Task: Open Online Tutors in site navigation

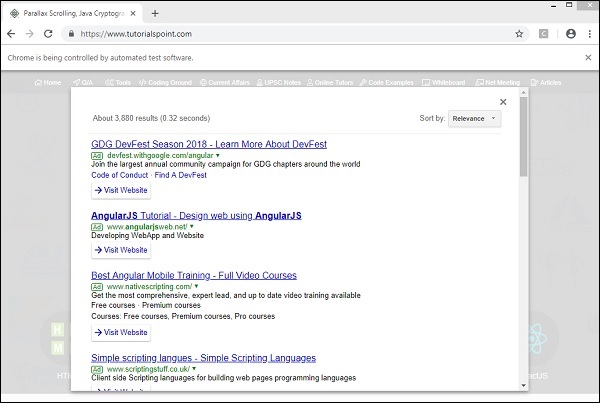Action: point(330,82)
